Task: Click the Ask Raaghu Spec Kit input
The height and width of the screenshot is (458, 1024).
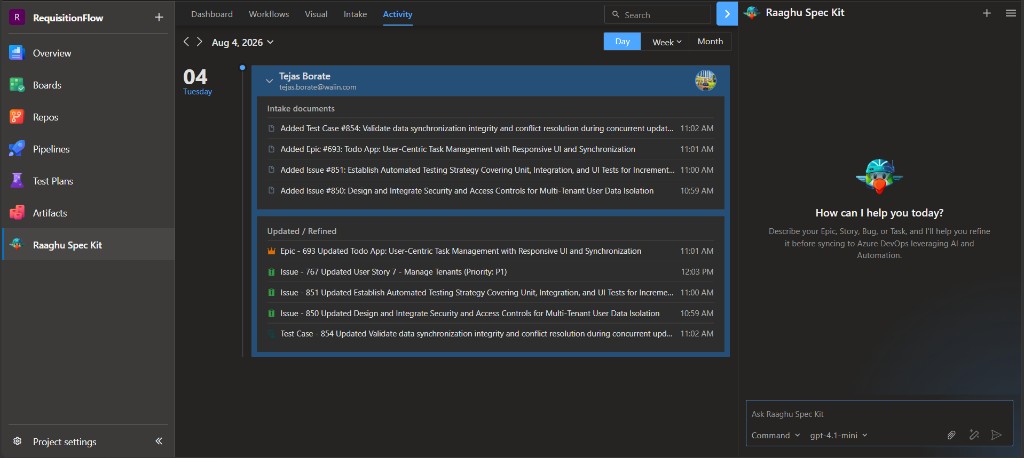Action: coord(879,414)
